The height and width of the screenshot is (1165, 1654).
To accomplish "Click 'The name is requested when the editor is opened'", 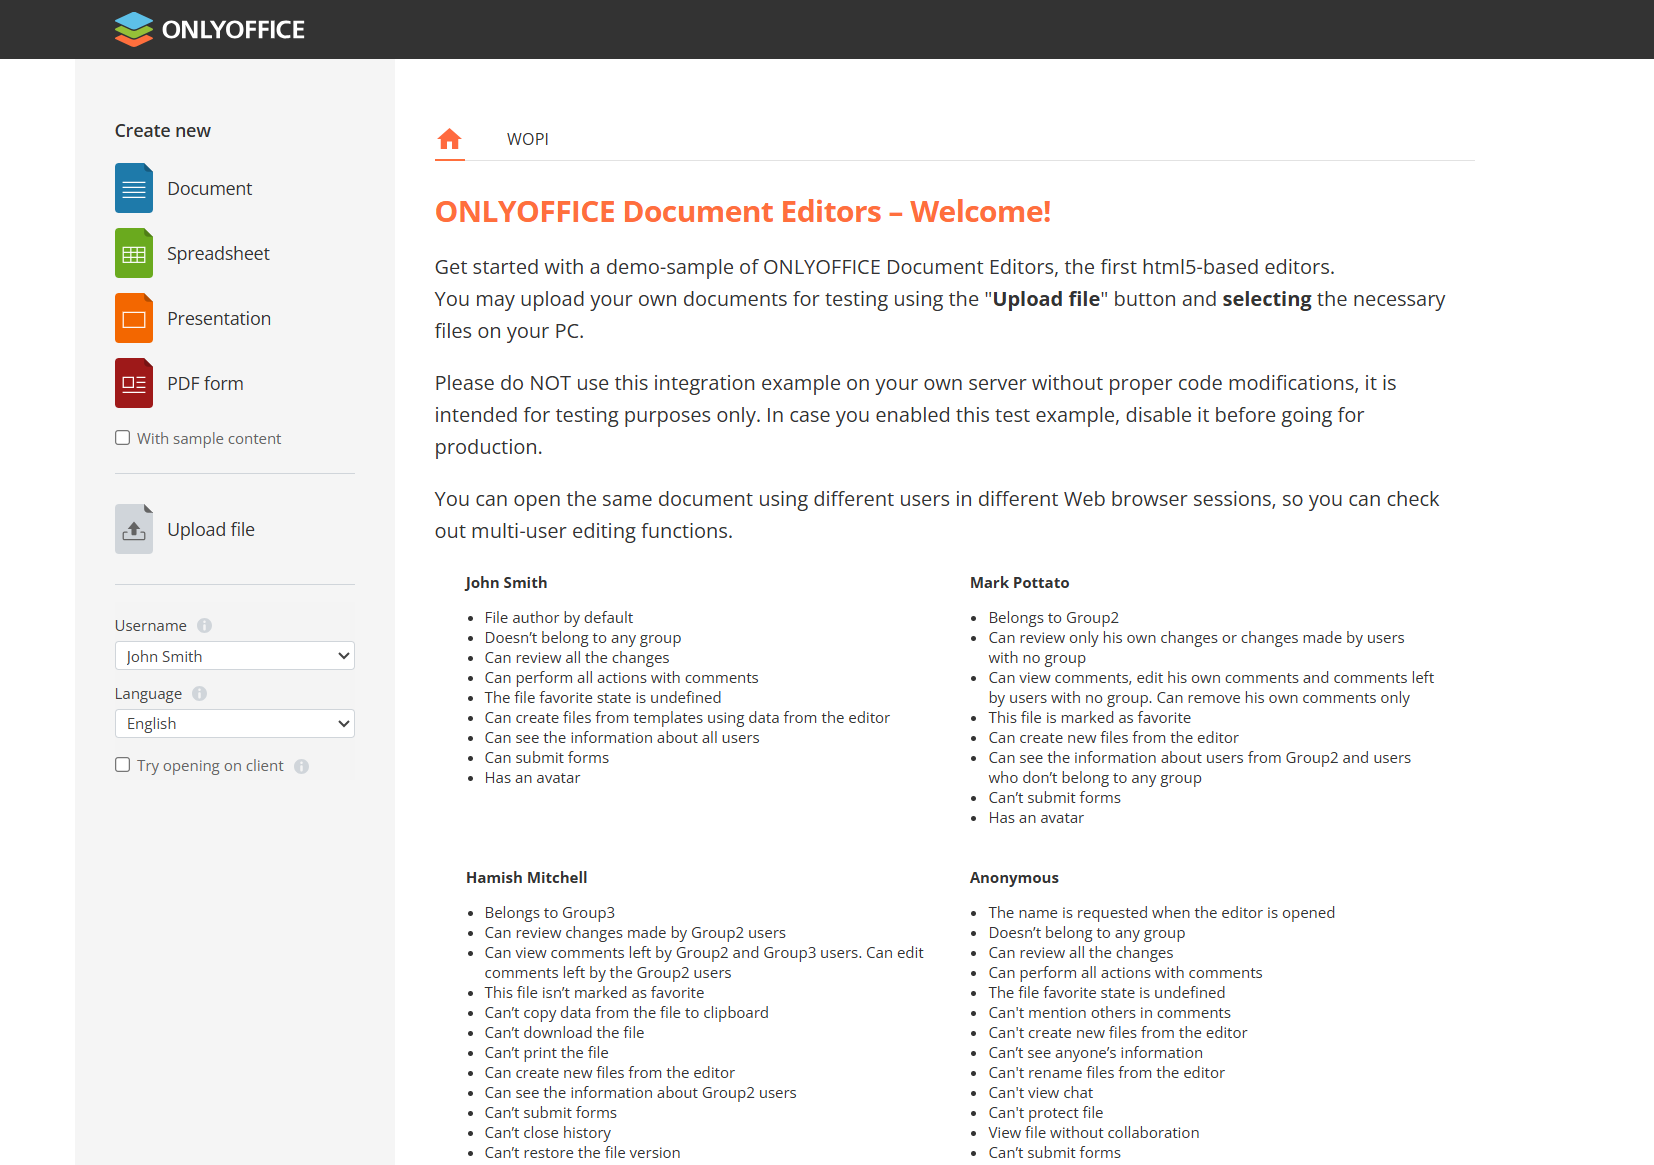I will click(1162, 913).
